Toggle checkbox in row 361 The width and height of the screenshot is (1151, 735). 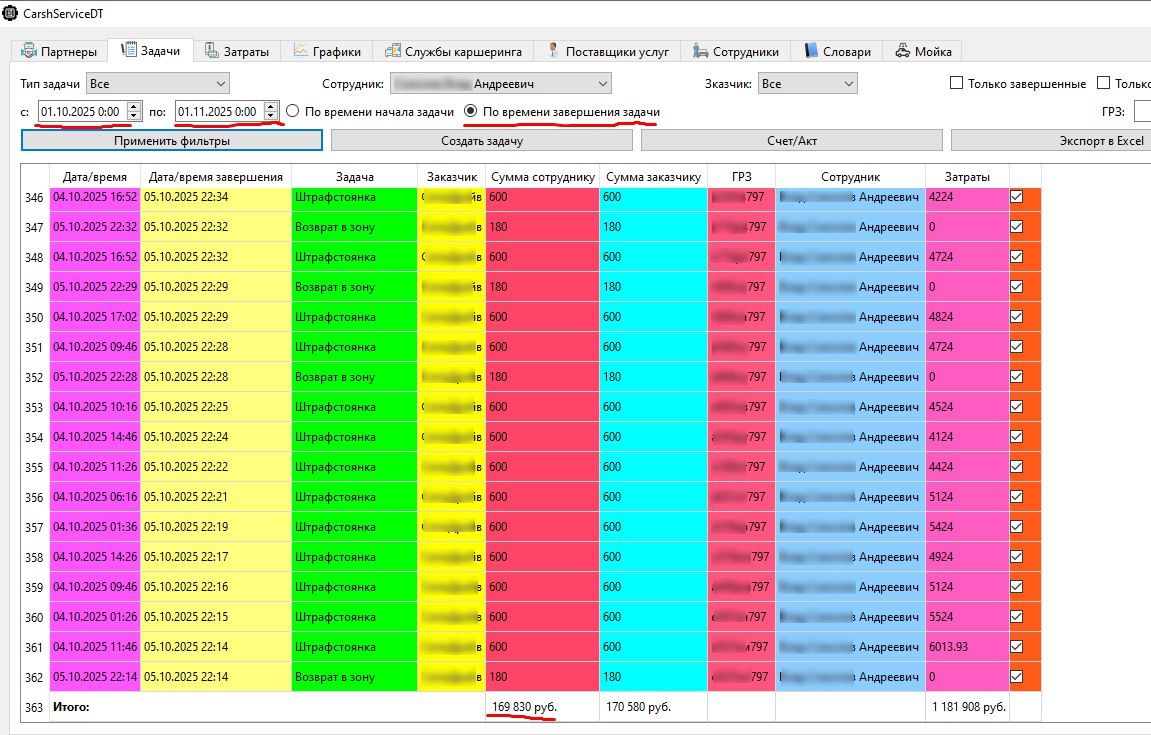click(1017, 647)
